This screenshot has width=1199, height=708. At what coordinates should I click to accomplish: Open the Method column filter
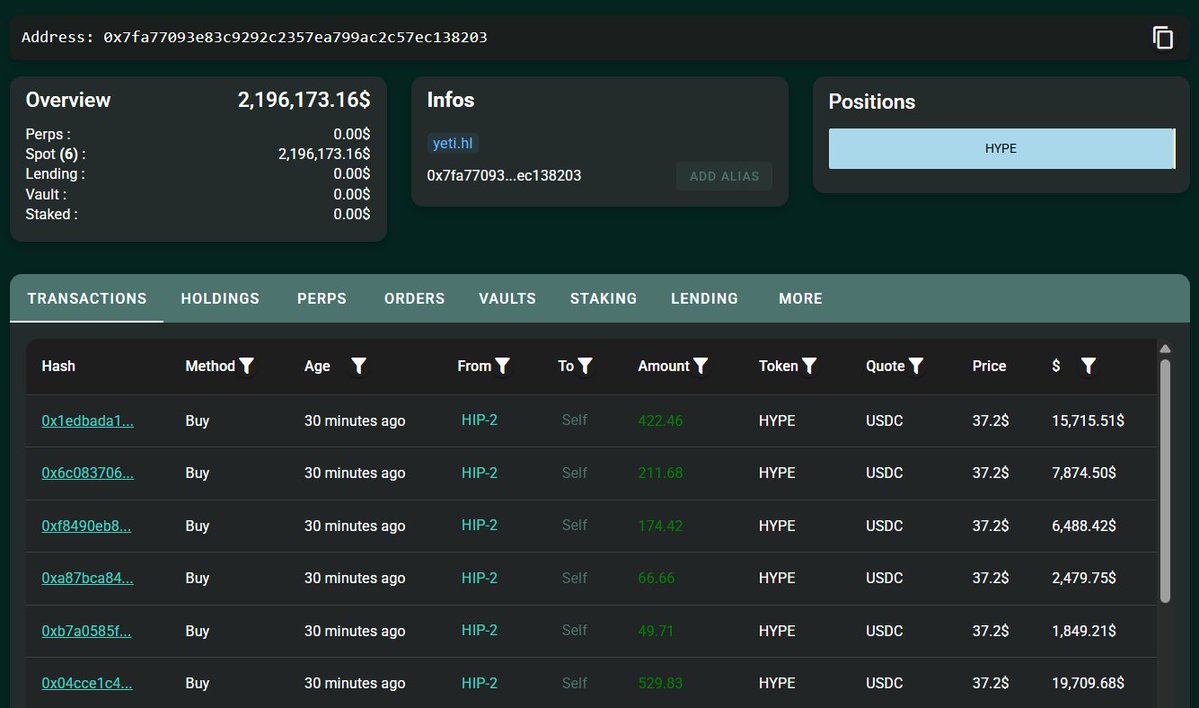(x=247, y=366)
